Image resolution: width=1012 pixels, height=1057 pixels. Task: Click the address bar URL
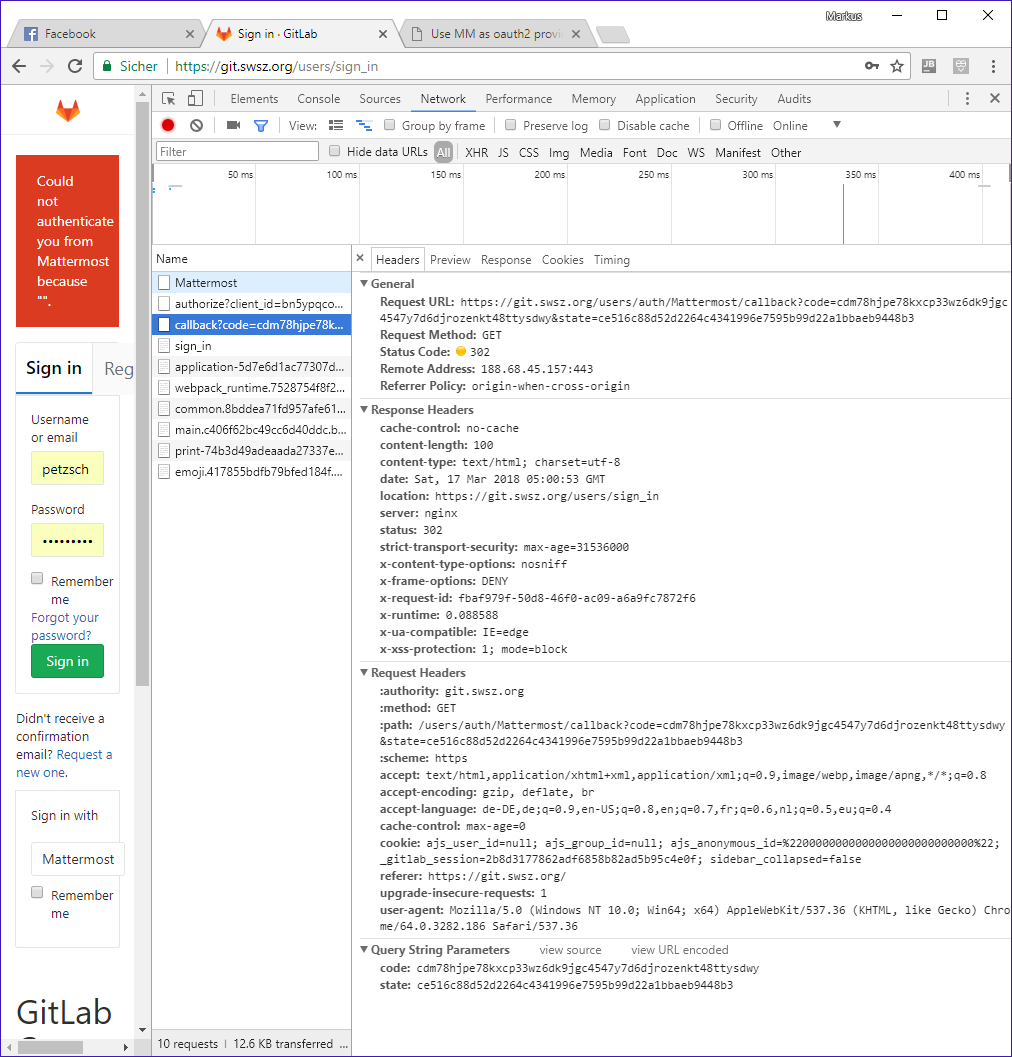pos(276,66)
